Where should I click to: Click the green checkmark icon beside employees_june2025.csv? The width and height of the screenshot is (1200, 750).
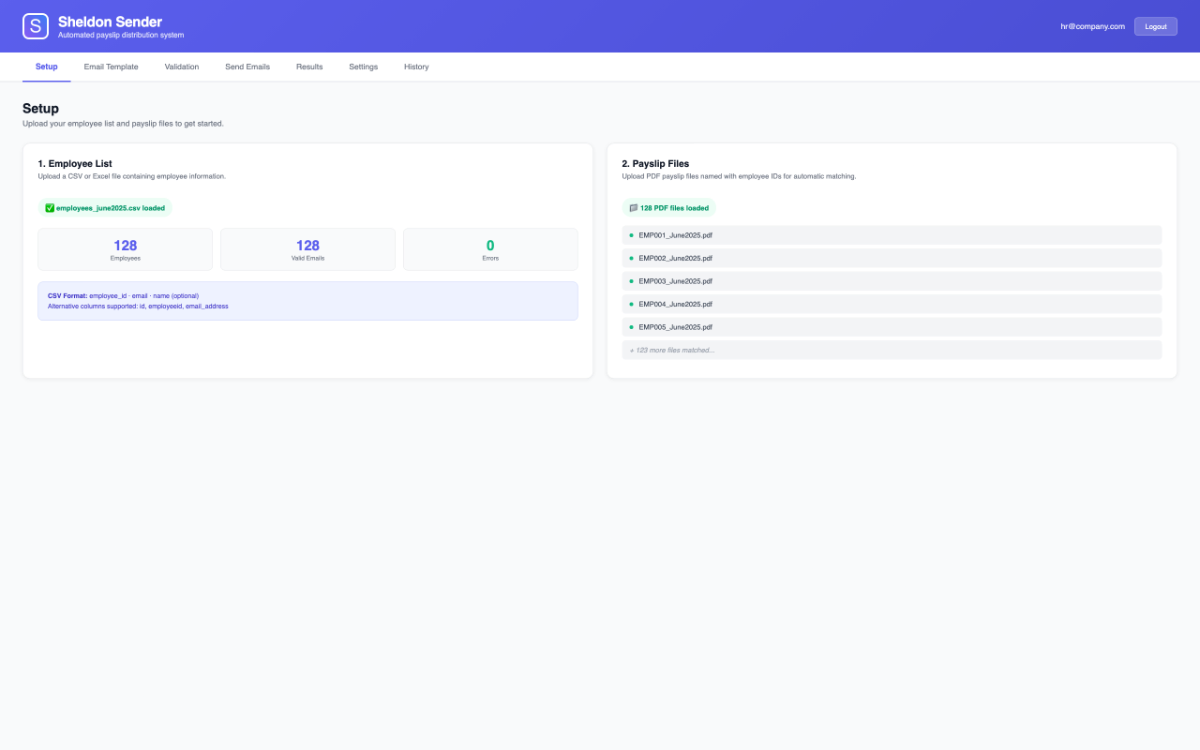click(x=50, y=208)
